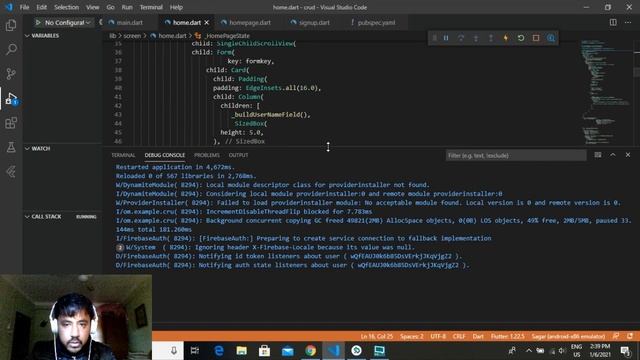This screenshot has height=360, width=640.
Task: Stop the debug session
Action: pos(536,38)
